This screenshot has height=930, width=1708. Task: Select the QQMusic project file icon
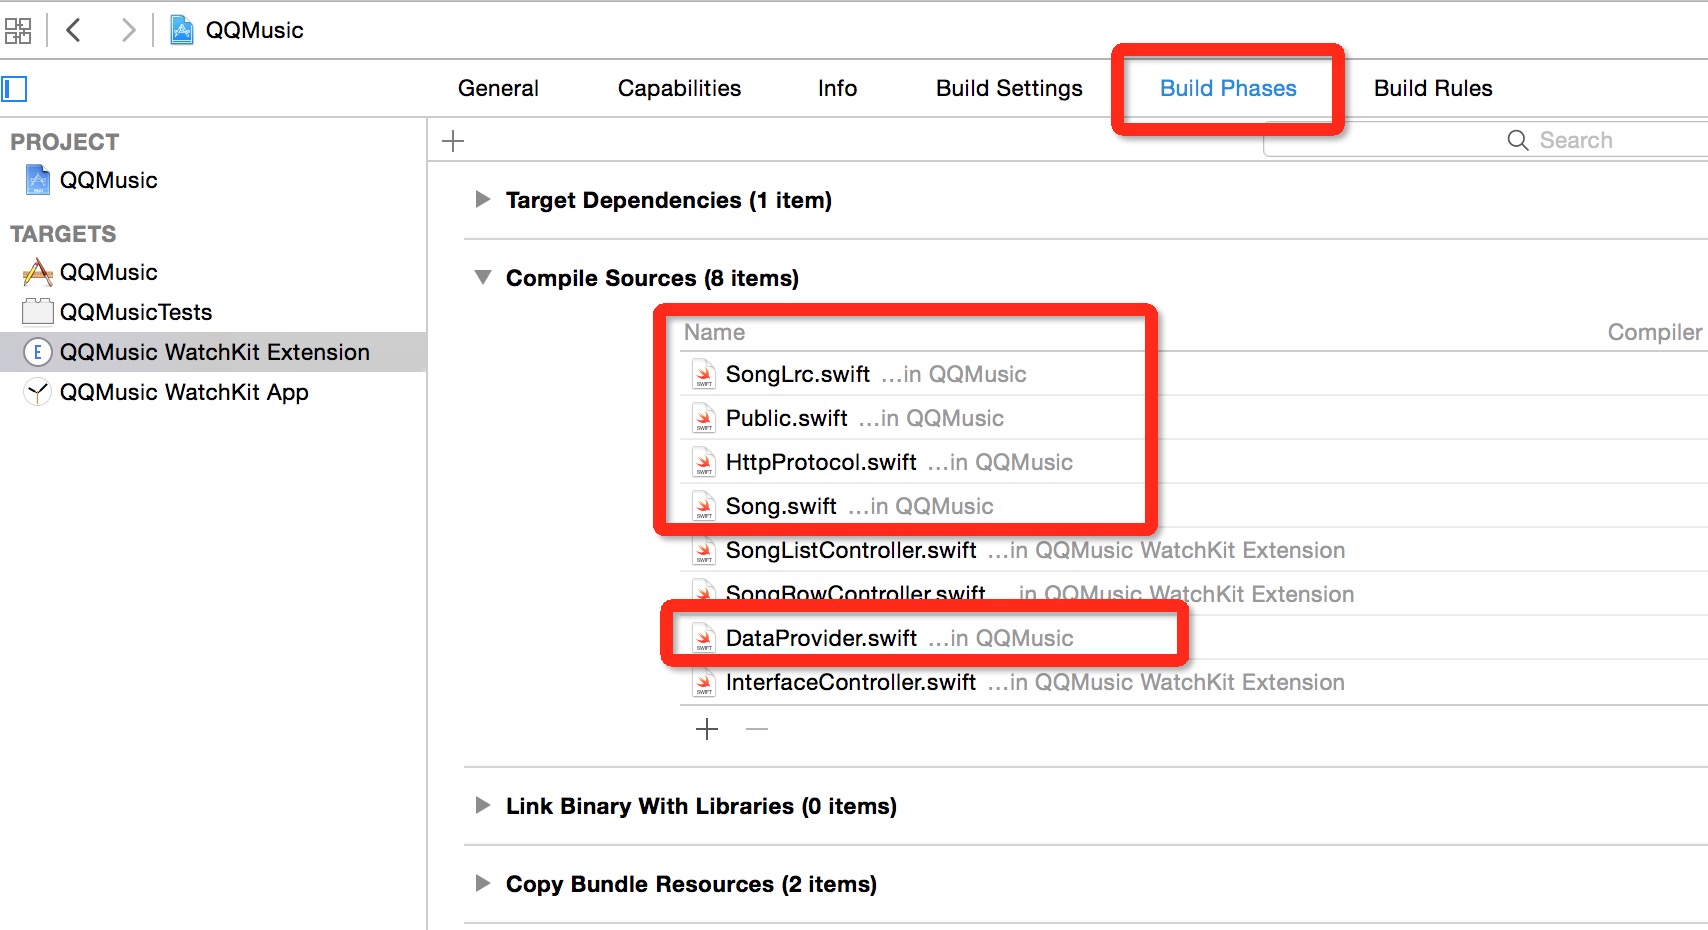[x=38, y=180]
